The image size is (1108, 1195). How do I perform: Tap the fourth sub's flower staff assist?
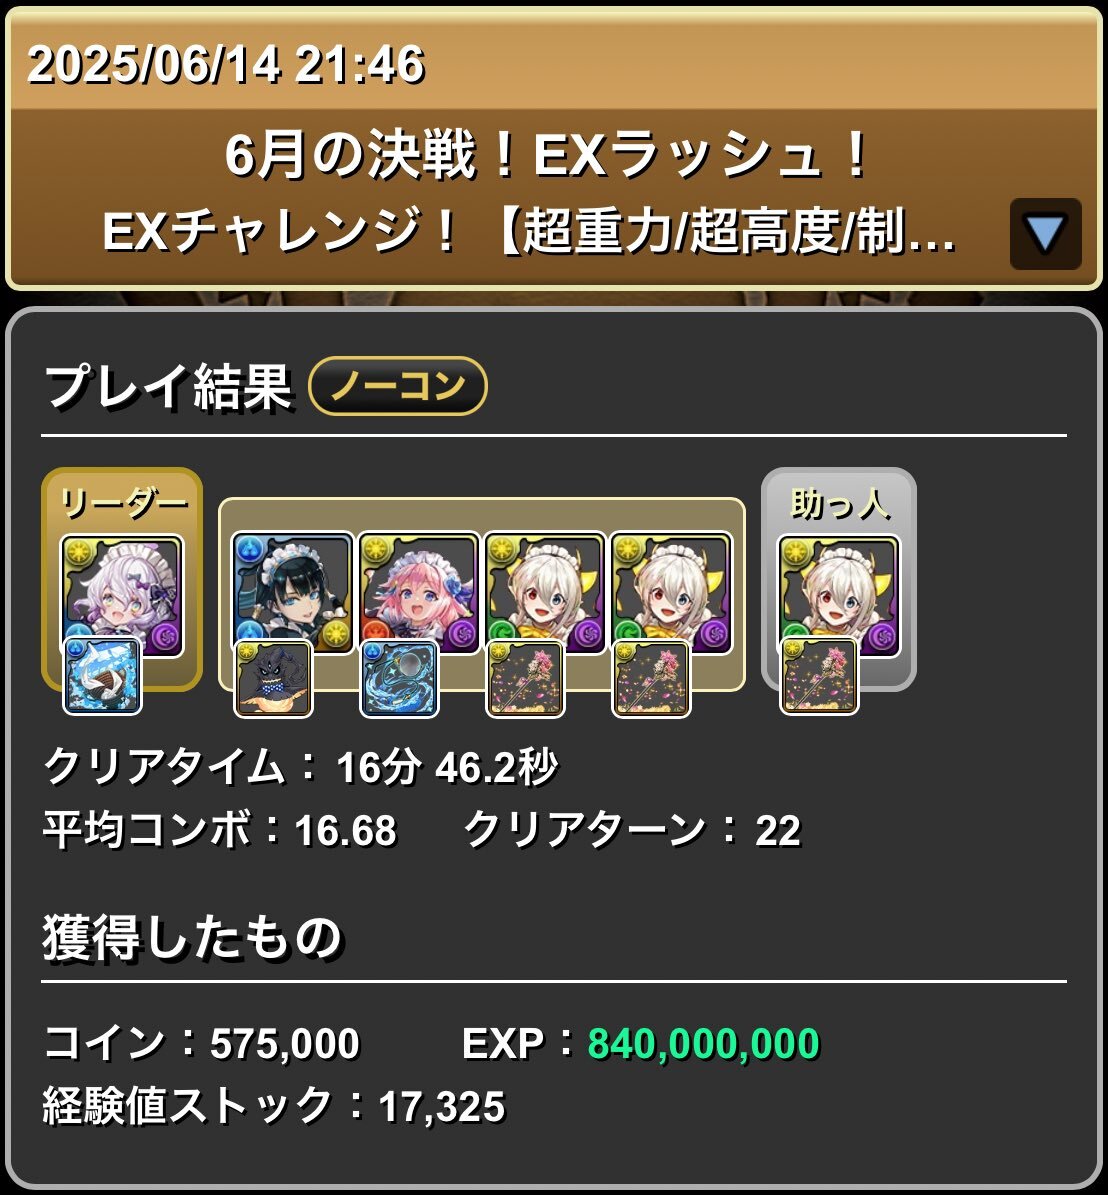[652, 679]
